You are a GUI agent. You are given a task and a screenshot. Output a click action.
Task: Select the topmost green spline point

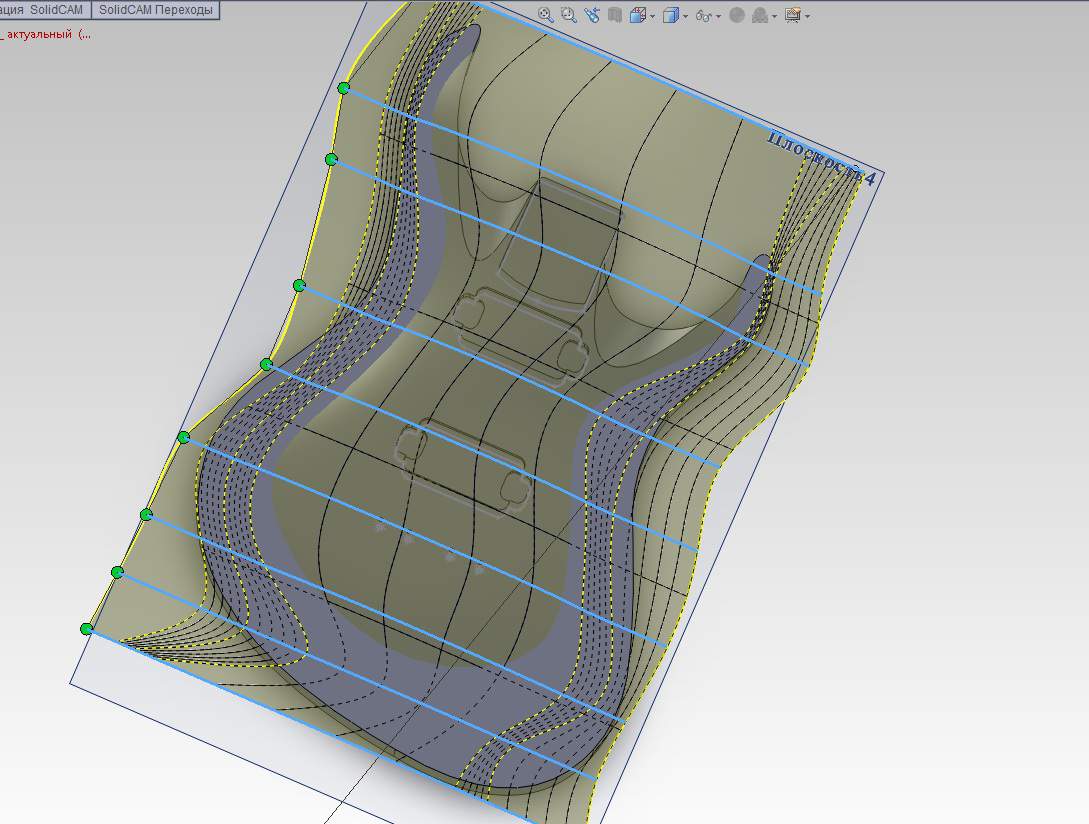344,88
